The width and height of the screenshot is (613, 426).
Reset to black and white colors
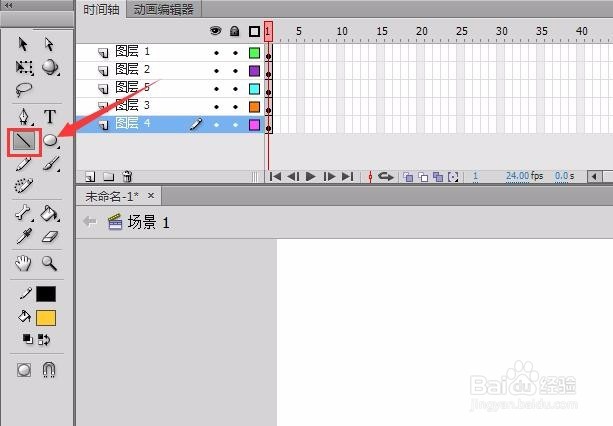pyautogui.click(x=27, y=339)
